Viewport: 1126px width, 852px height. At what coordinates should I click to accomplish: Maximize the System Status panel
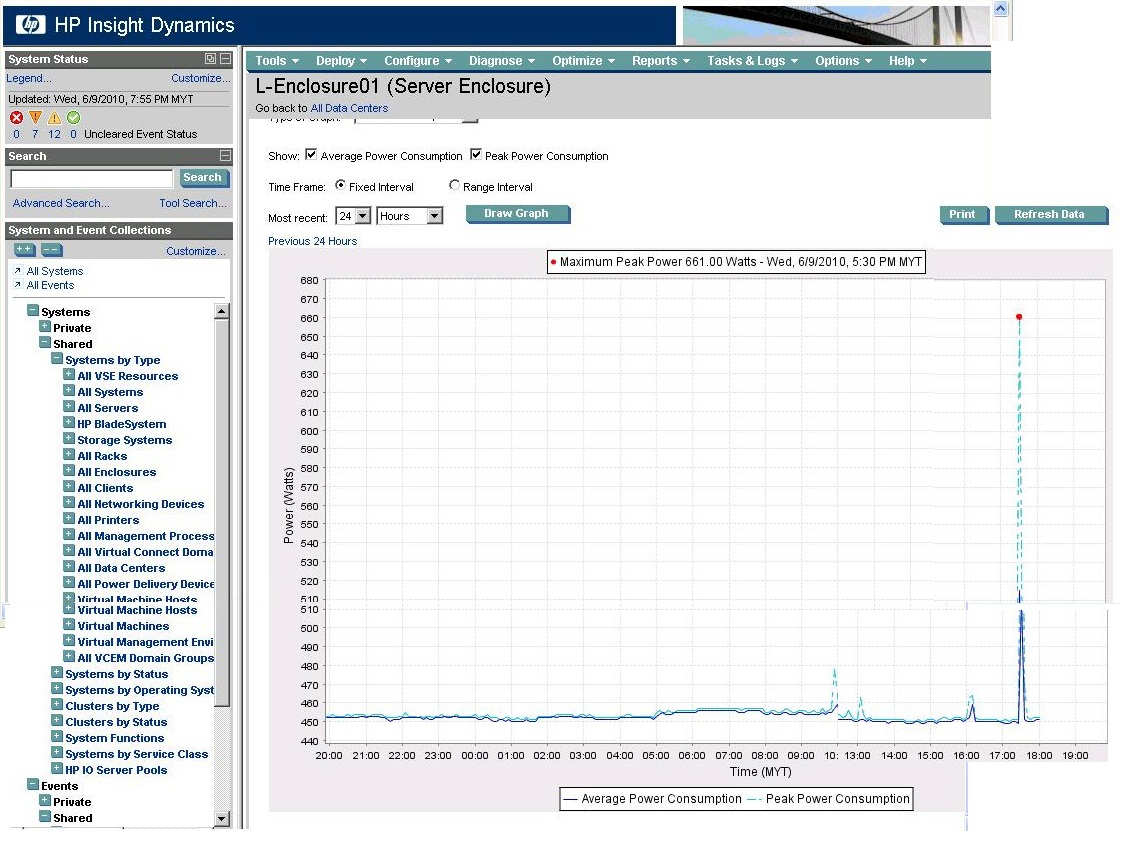210,59
